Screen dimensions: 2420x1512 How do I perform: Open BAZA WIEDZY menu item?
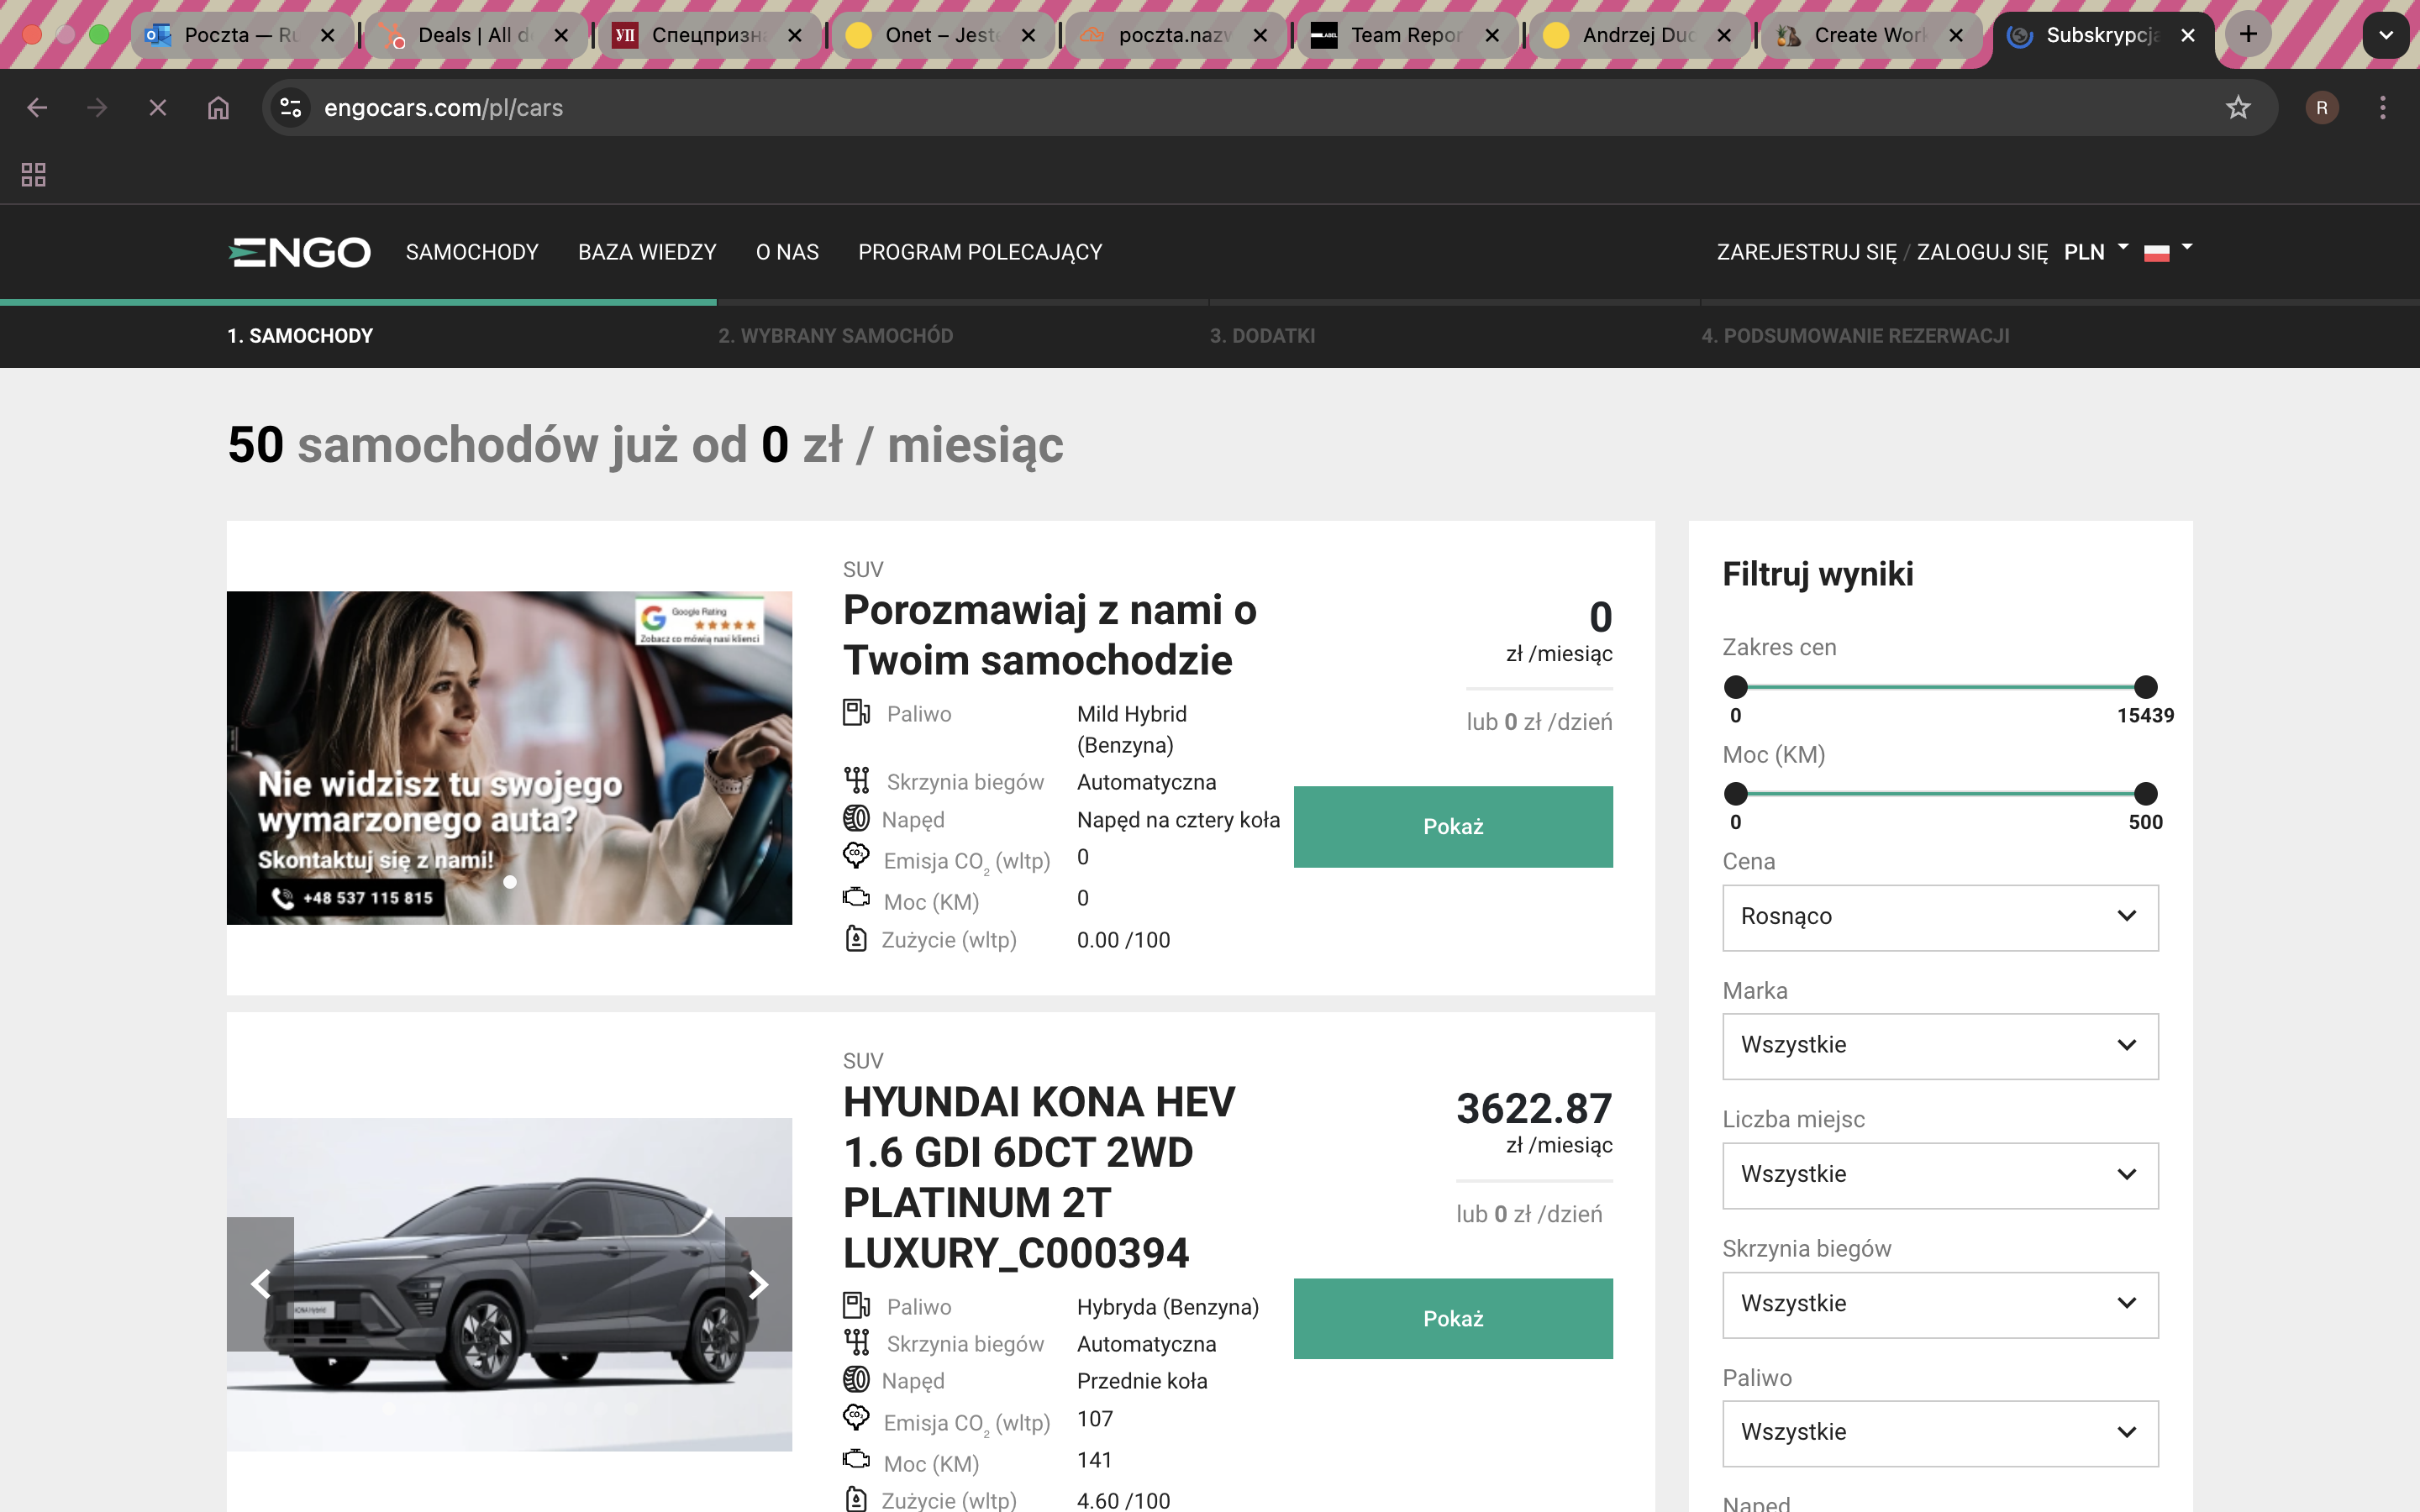647,252
